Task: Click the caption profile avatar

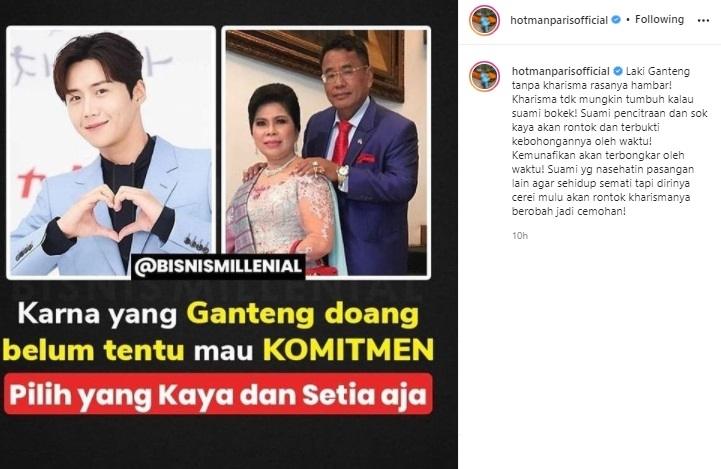Action: 484,76
